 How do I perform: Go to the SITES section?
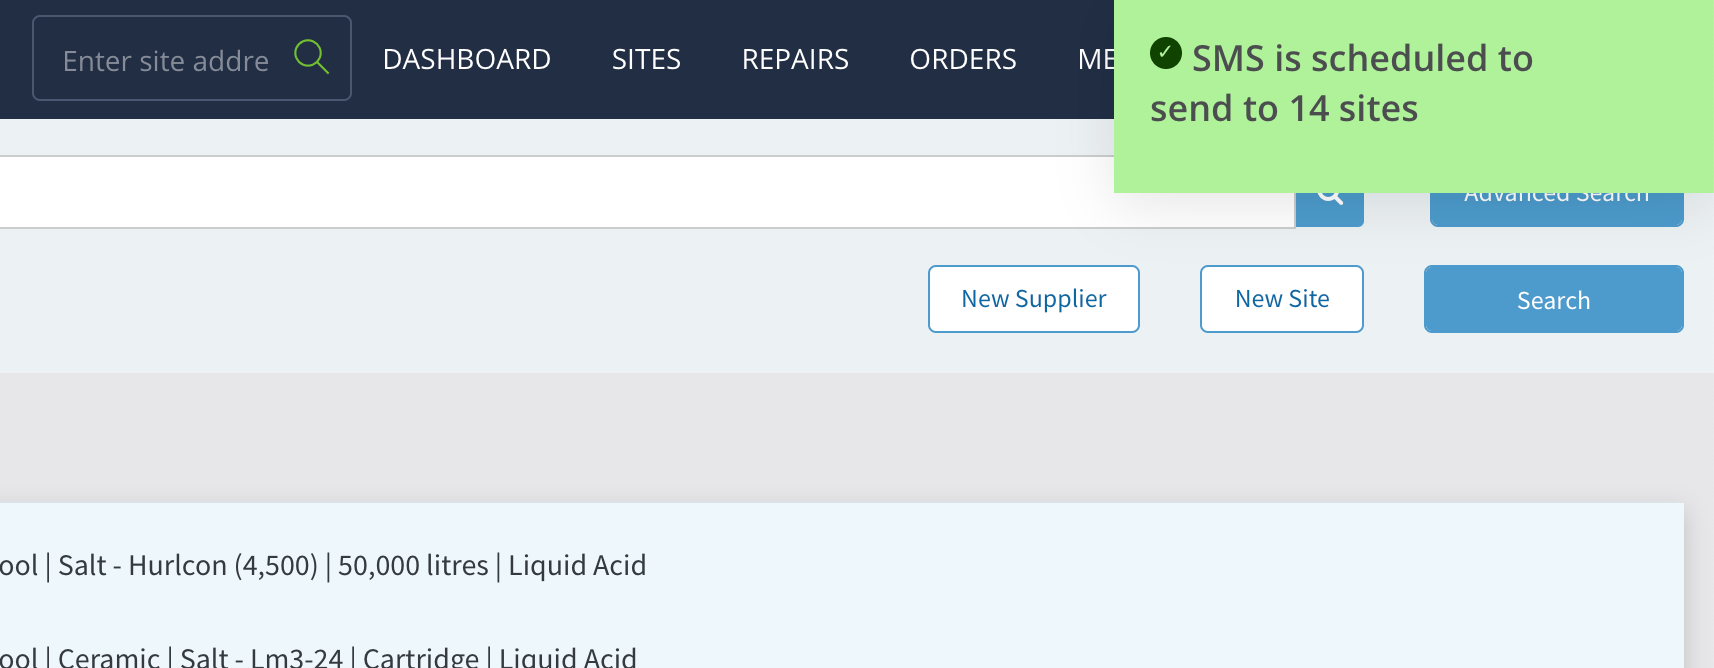pyautogui.click(x=646, y=59)
